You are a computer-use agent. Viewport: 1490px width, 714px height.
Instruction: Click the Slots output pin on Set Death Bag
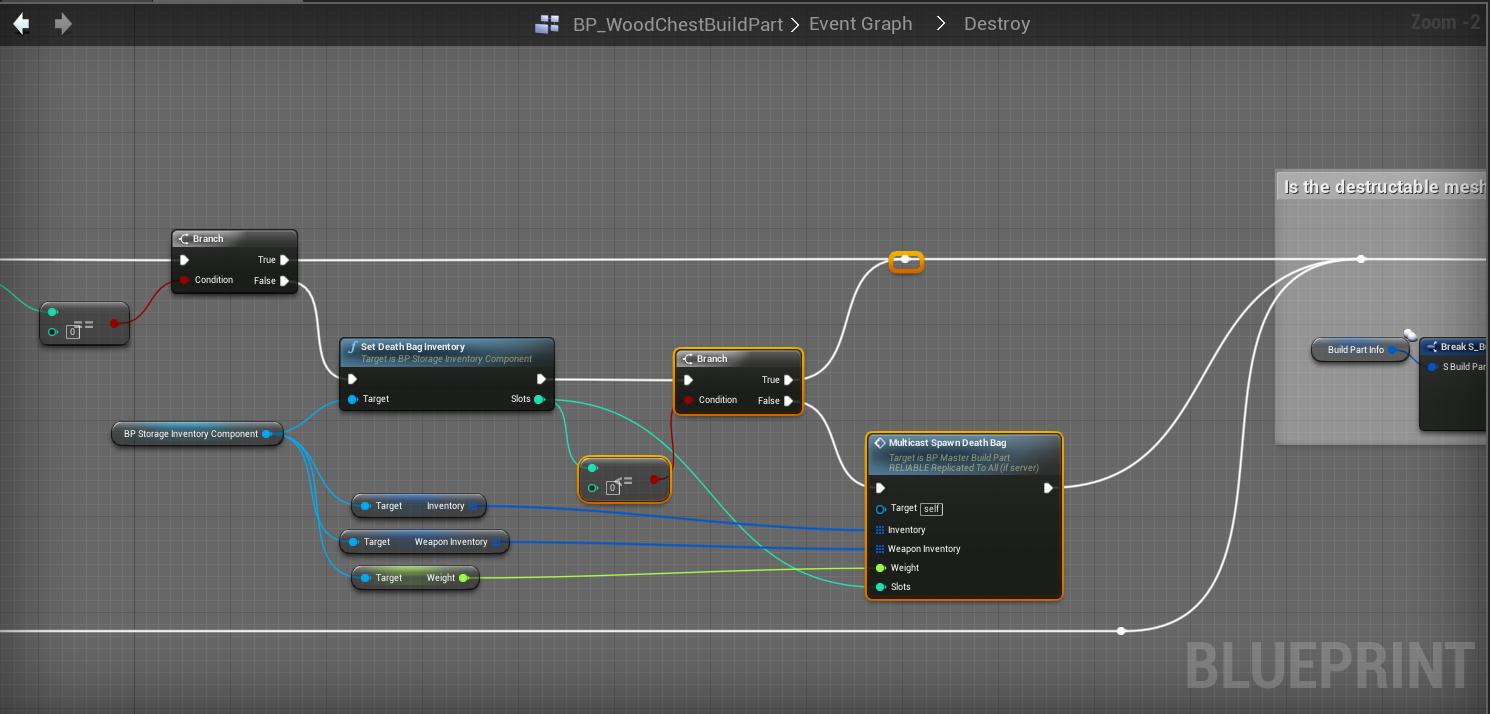click(540, 400)
